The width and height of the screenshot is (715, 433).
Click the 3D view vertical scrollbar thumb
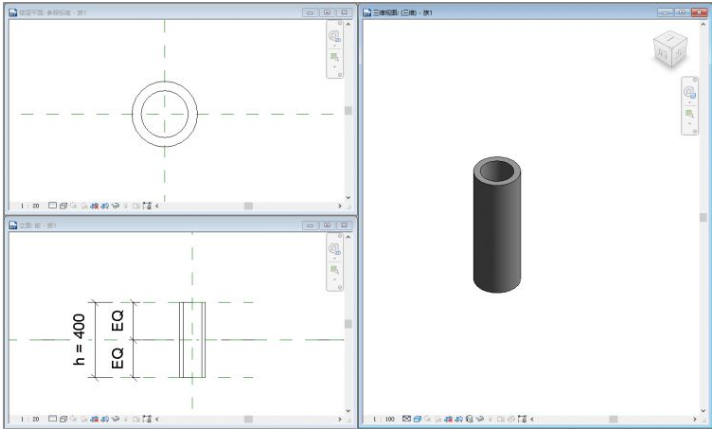703,217
